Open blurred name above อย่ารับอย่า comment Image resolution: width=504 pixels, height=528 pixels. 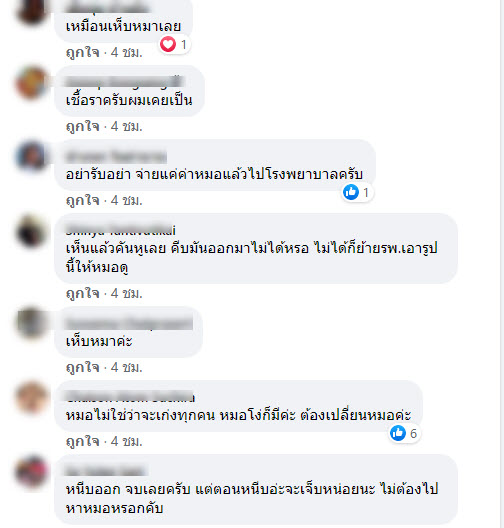[116, 157]
